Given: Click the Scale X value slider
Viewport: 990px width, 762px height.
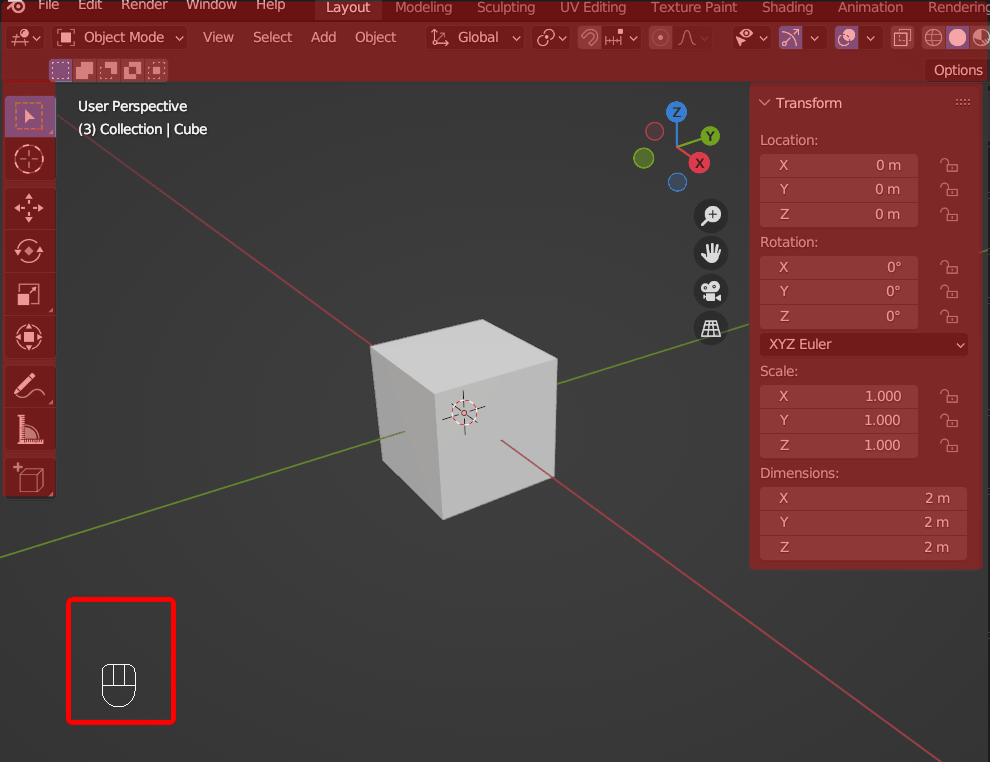Looking at the screenshot, I should point(838,396).
